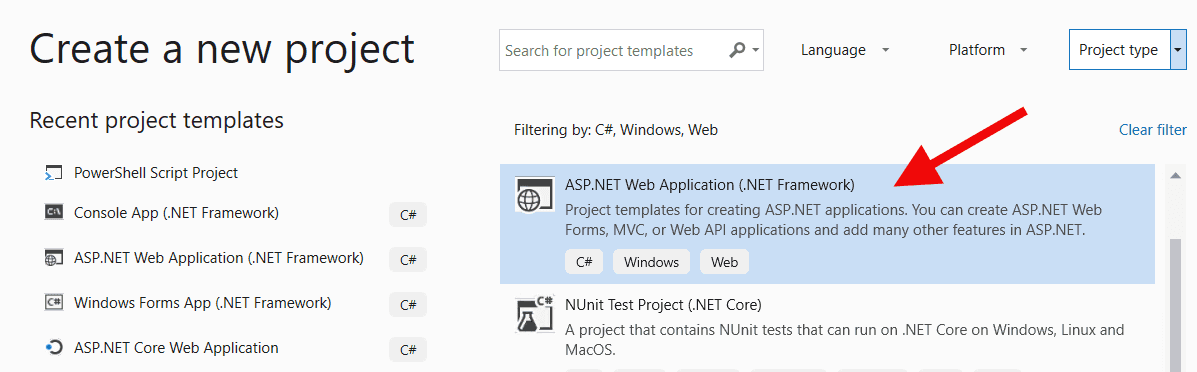Viewport: 1197px width, 372px height.
Task: Click the Windows tag under ASP.NET Web Application
Action: 651,262
